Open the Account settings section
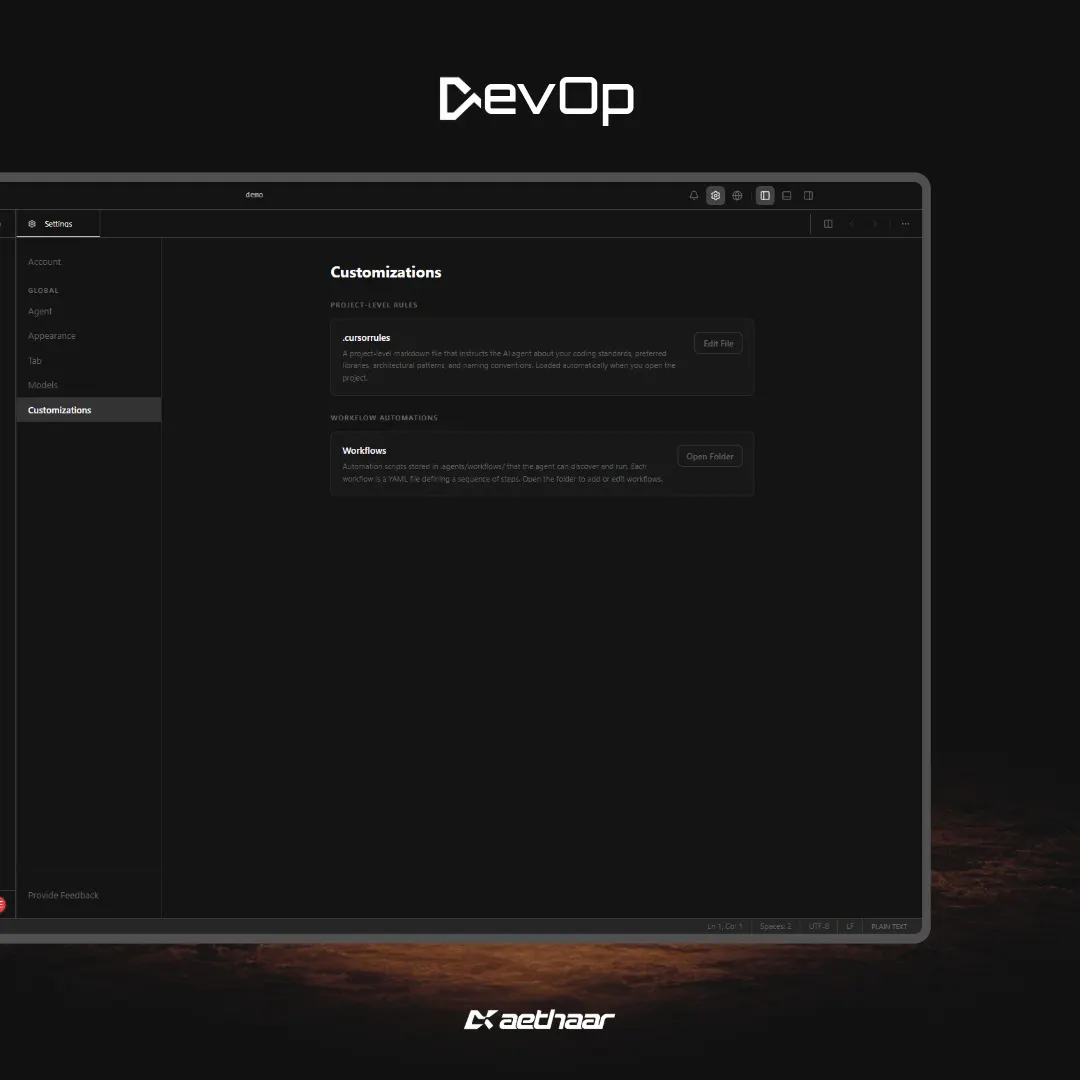 44,262
